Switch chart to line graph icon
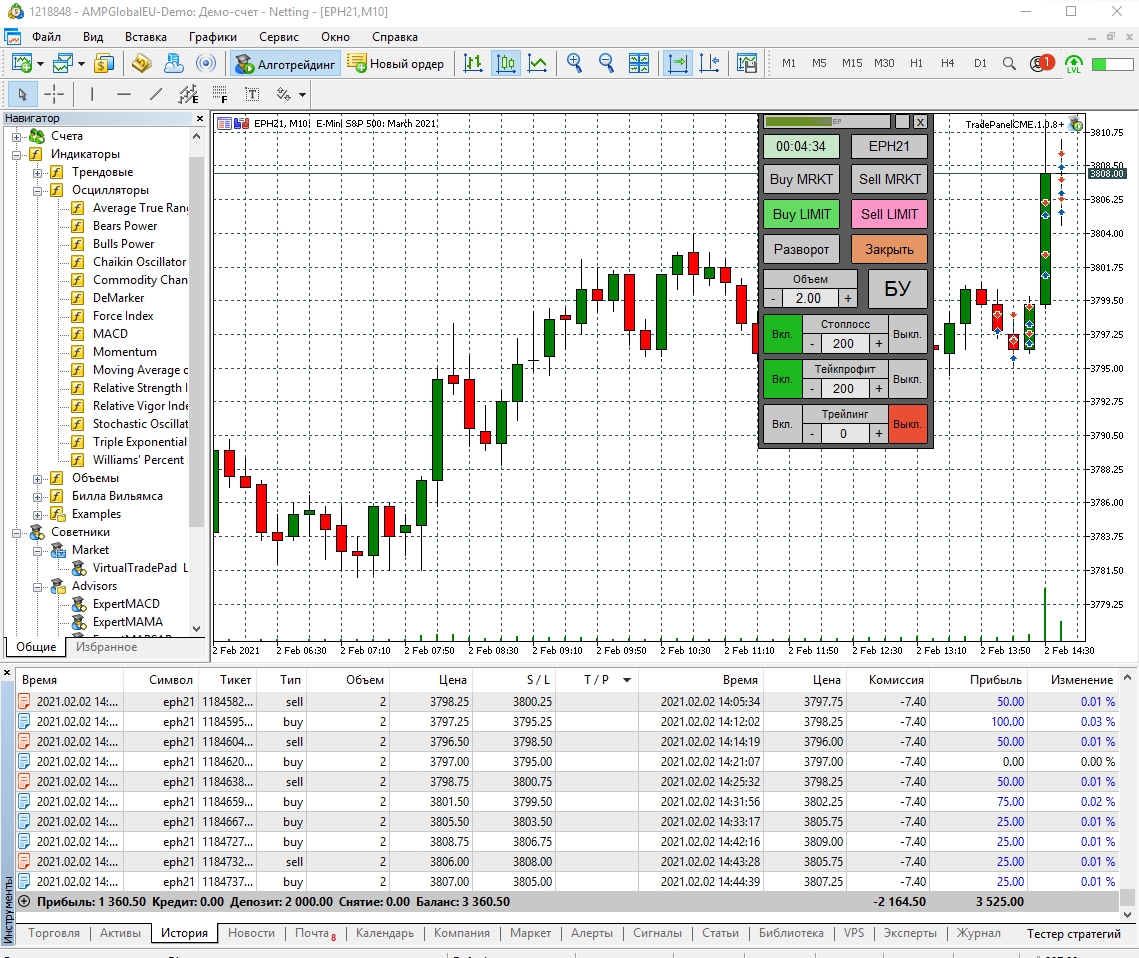 tap(538, 64)
